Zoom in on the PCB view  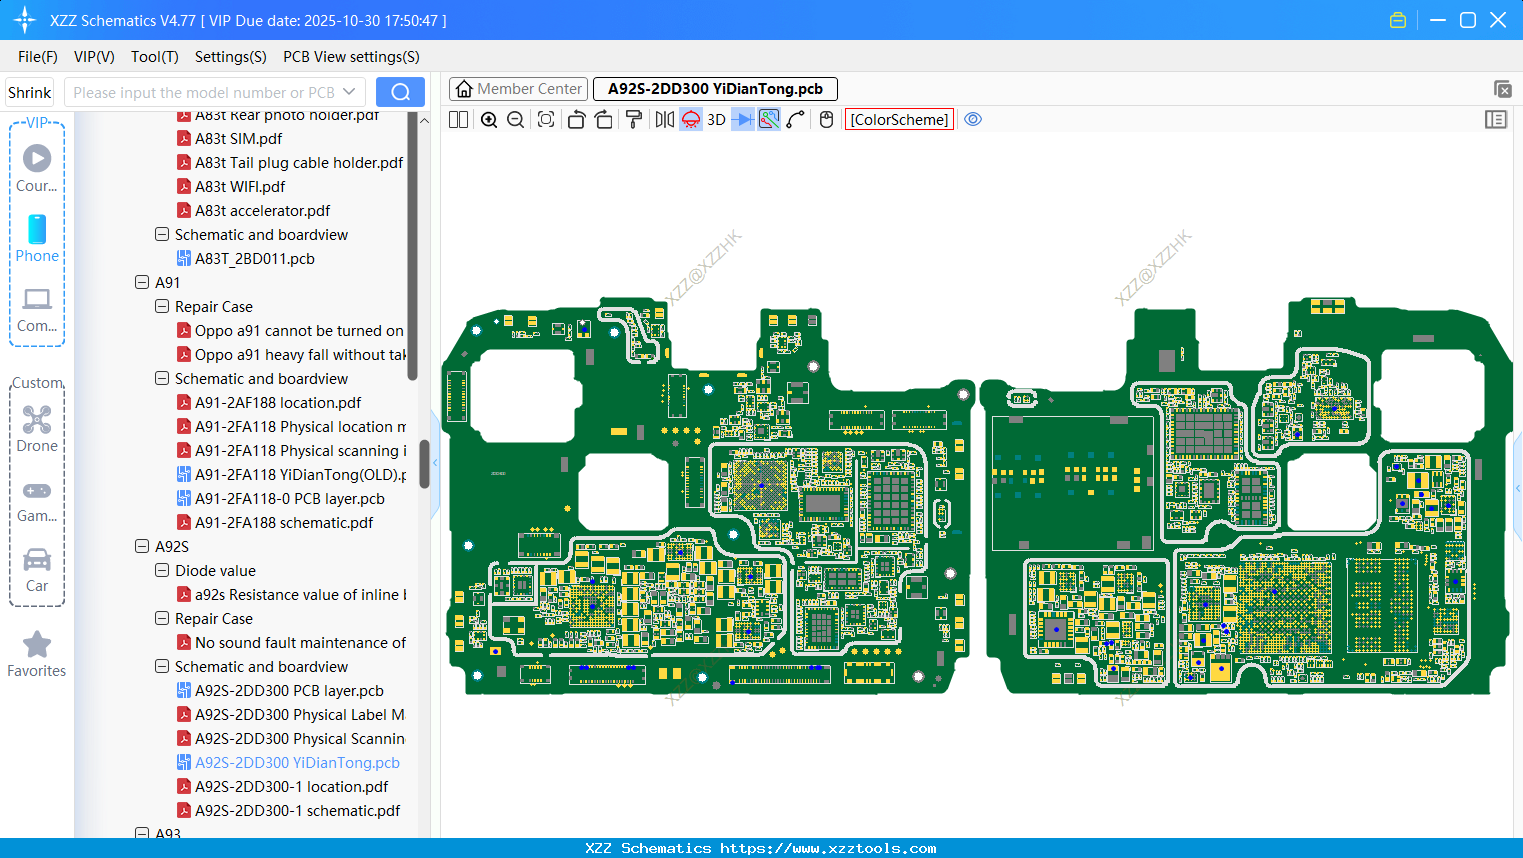click(489, 119)
